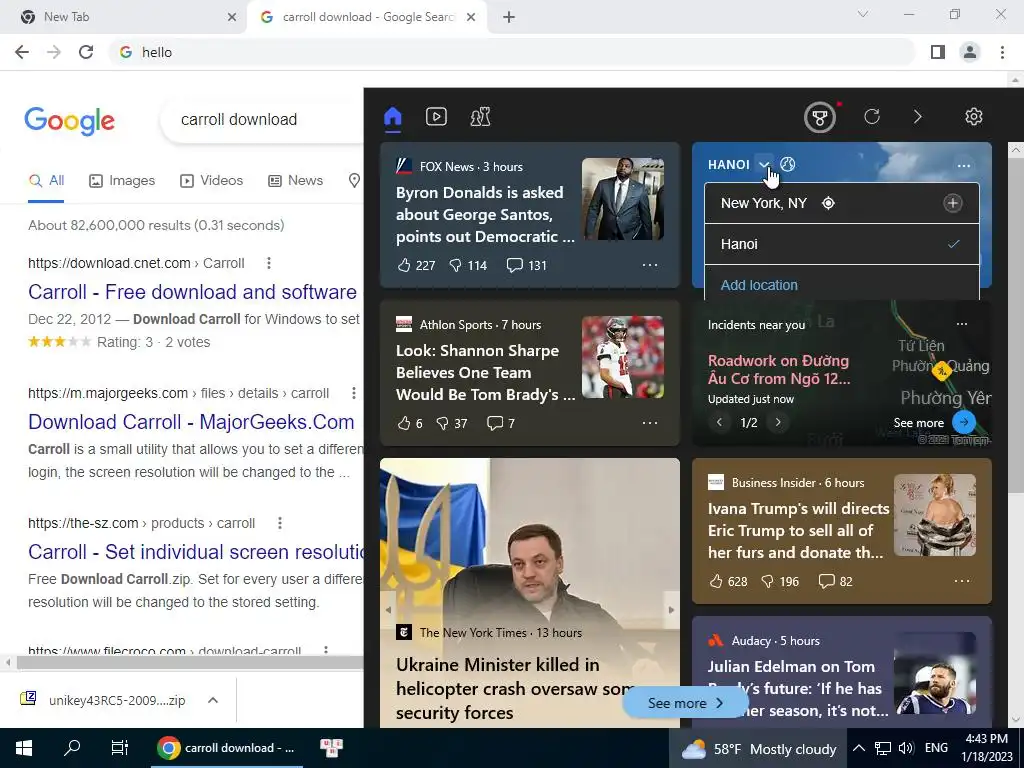Click Add location link
Screen dimensions: 1024x768
pos(759,285)
